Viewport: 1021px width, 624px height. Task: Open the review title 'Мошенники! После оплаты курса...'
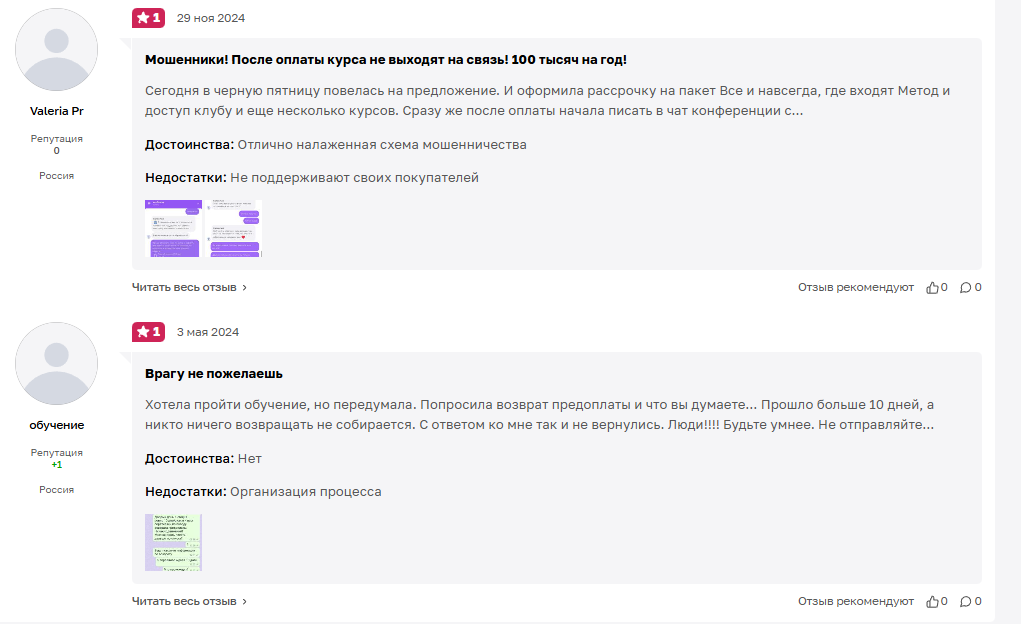click(x=385, y=60)
